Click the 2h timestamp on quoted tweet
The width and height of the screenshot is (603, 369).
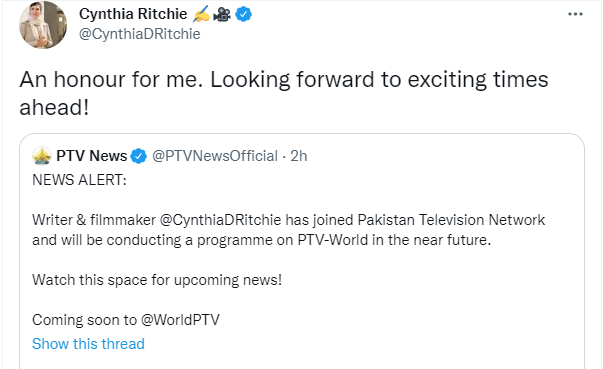(x=299, y=156)
